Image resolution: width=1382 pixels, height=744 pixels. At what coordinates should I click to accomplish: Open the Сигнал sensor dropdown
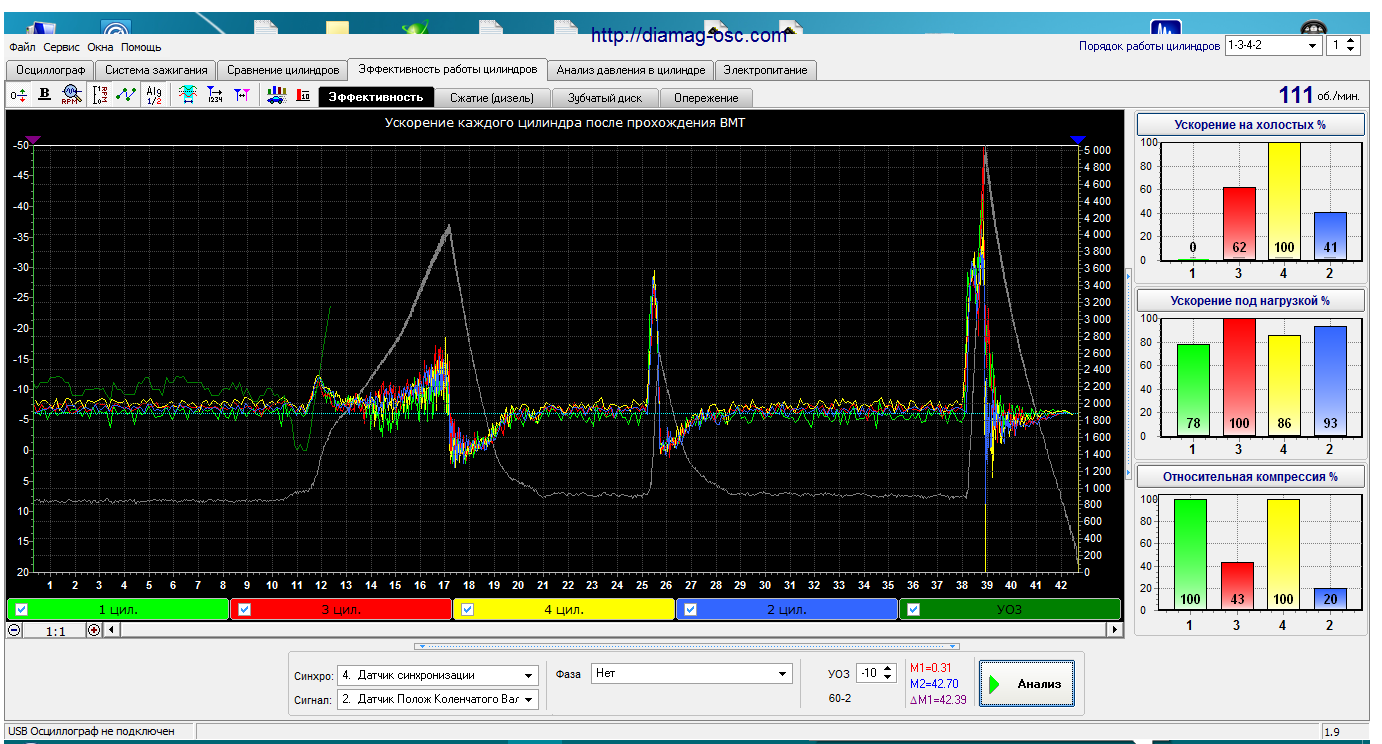tap(529, 699)
